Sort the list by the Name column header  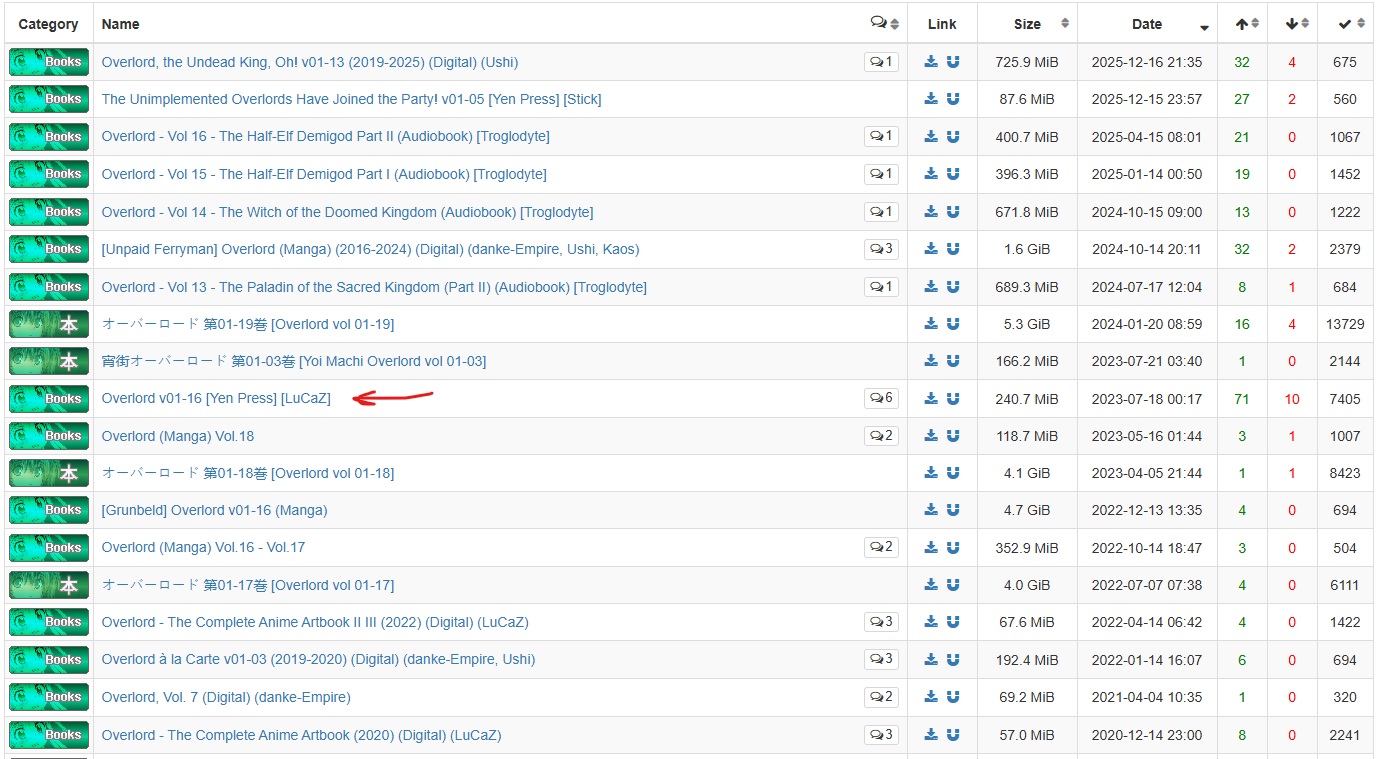click(x=121, y=24)
